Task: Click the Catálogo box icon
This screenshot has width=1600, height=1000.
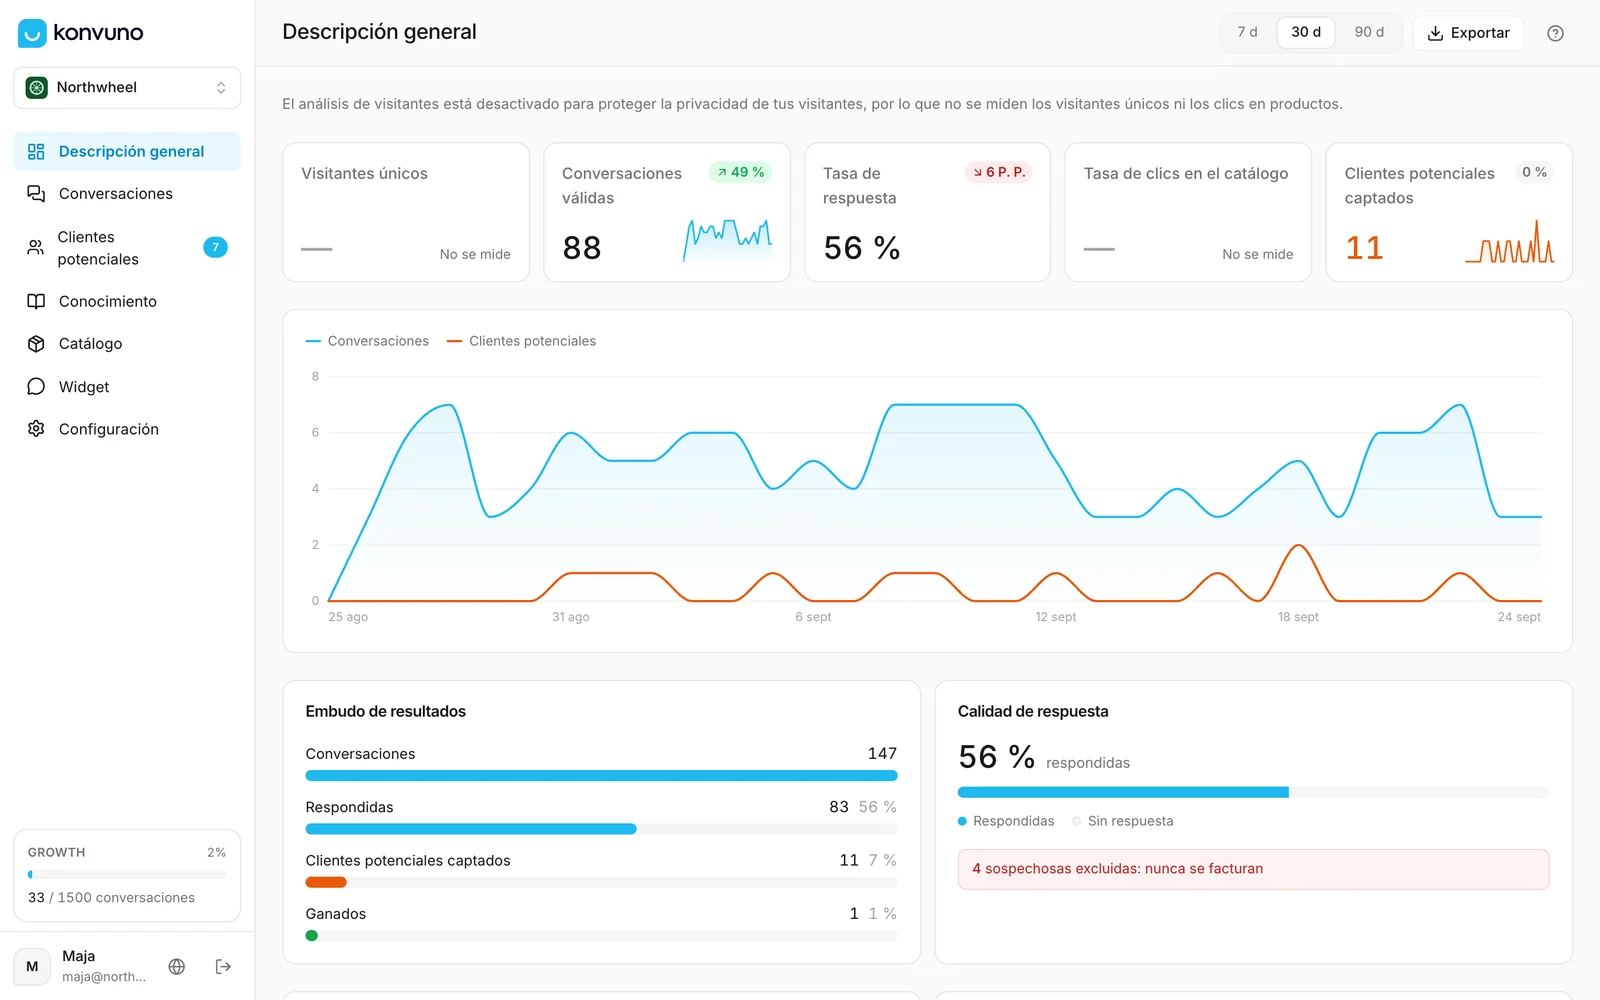Action: [36, 344]
